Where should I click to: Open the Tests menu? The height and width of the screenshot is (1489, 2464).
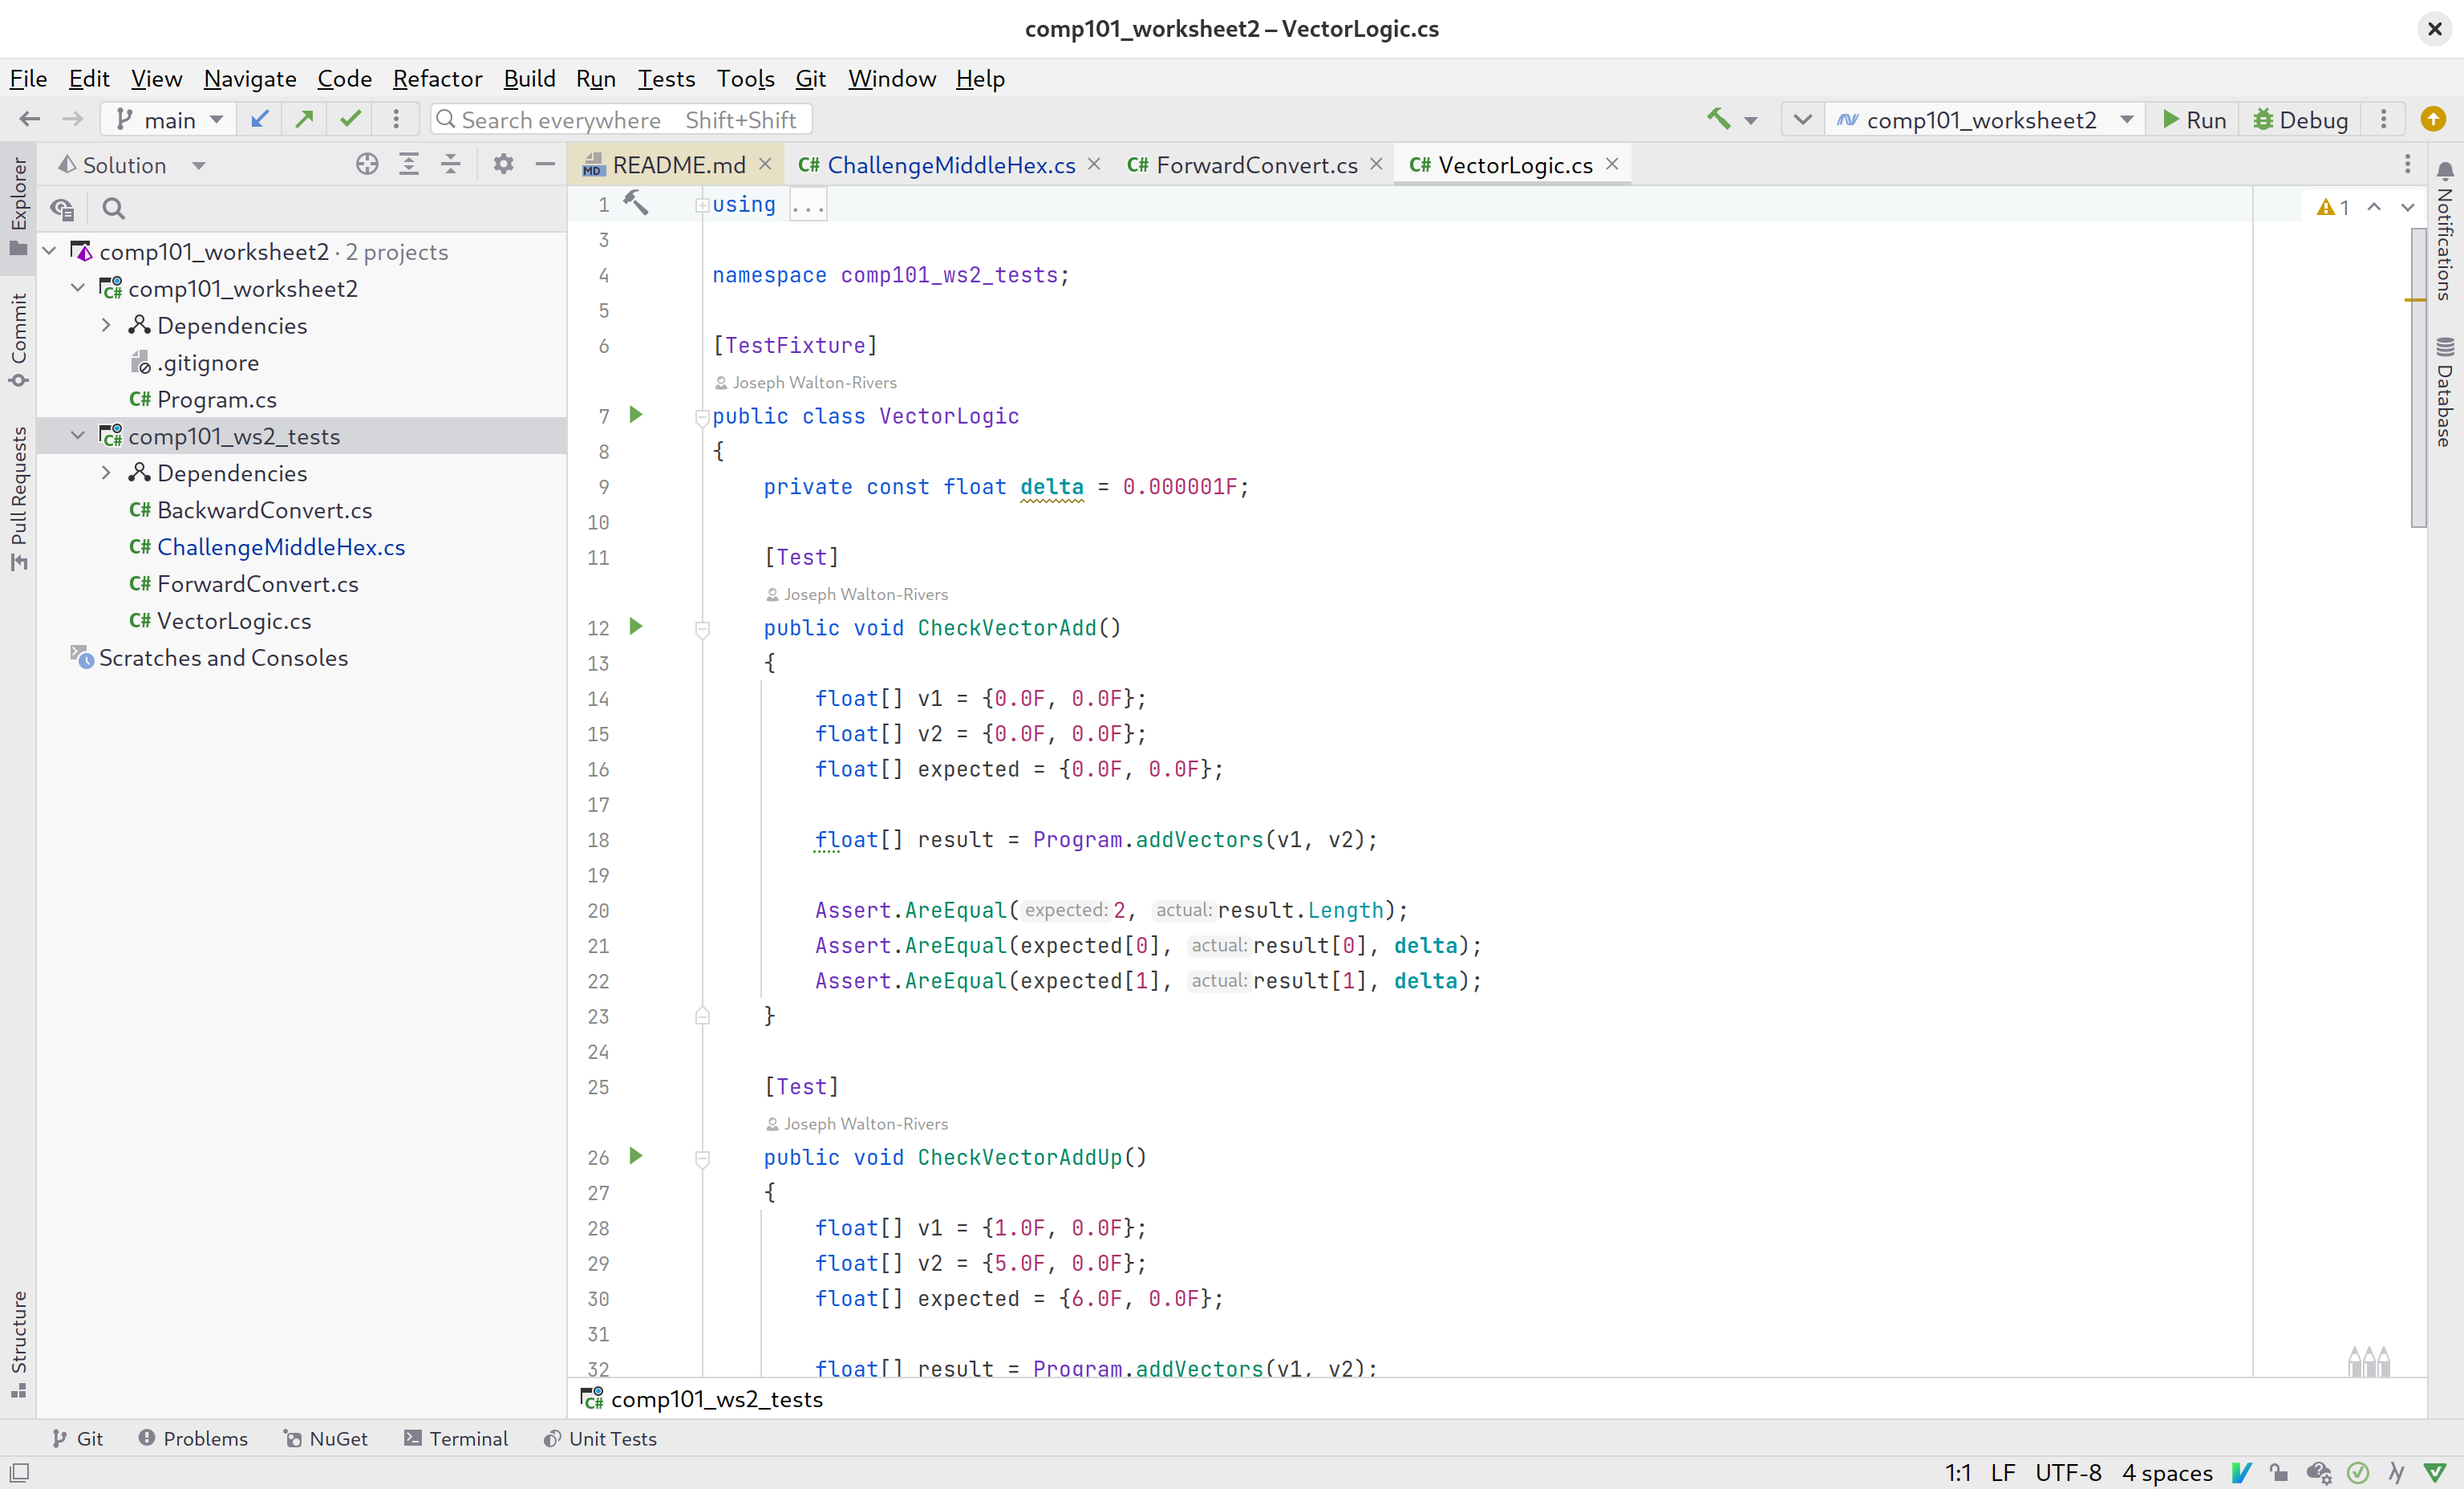[666, 78]
